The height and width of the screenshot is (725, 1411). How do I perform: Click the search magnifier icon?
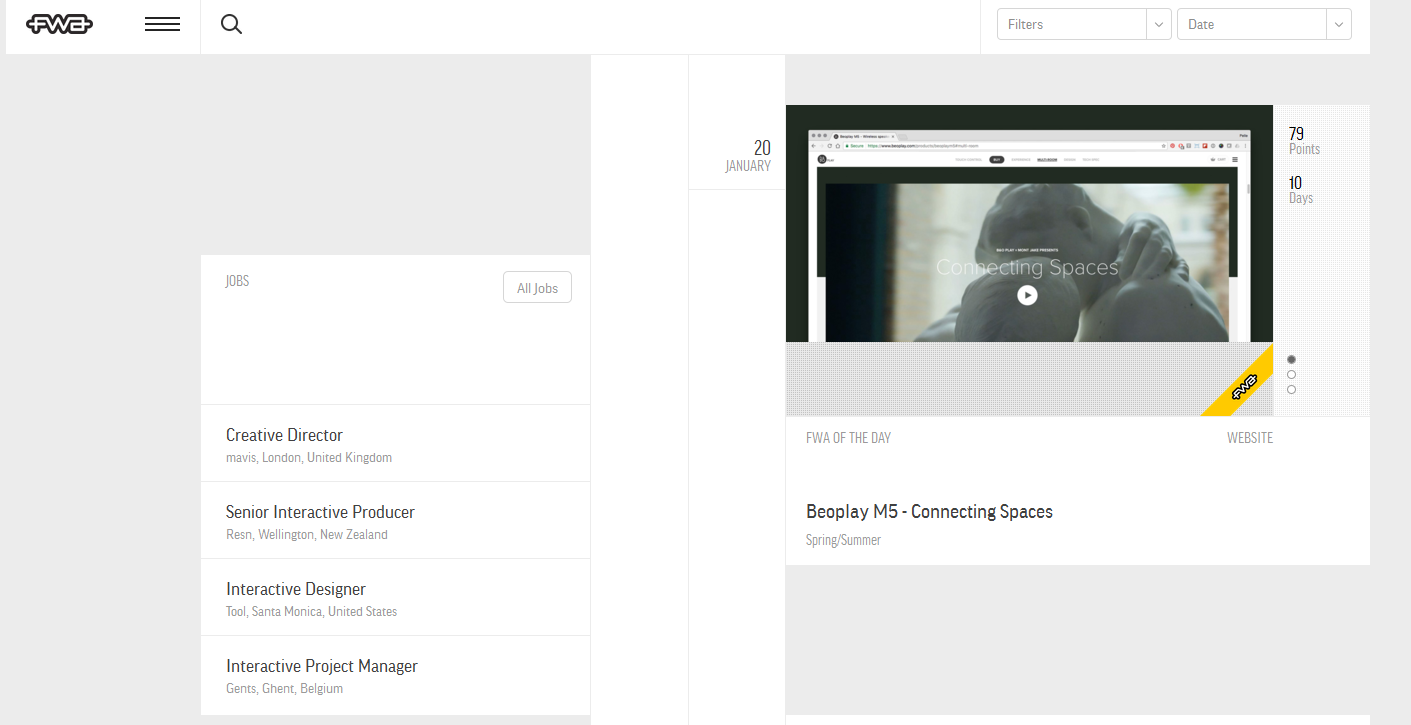[x=231, y=25]
